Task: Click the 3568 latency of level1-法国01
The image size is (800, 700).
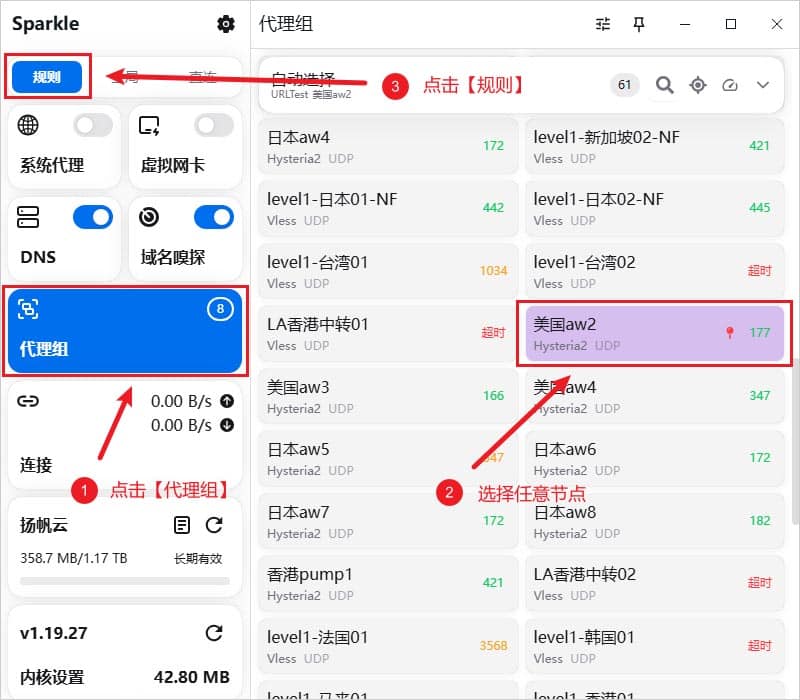Action: click(x=493, y=646)
